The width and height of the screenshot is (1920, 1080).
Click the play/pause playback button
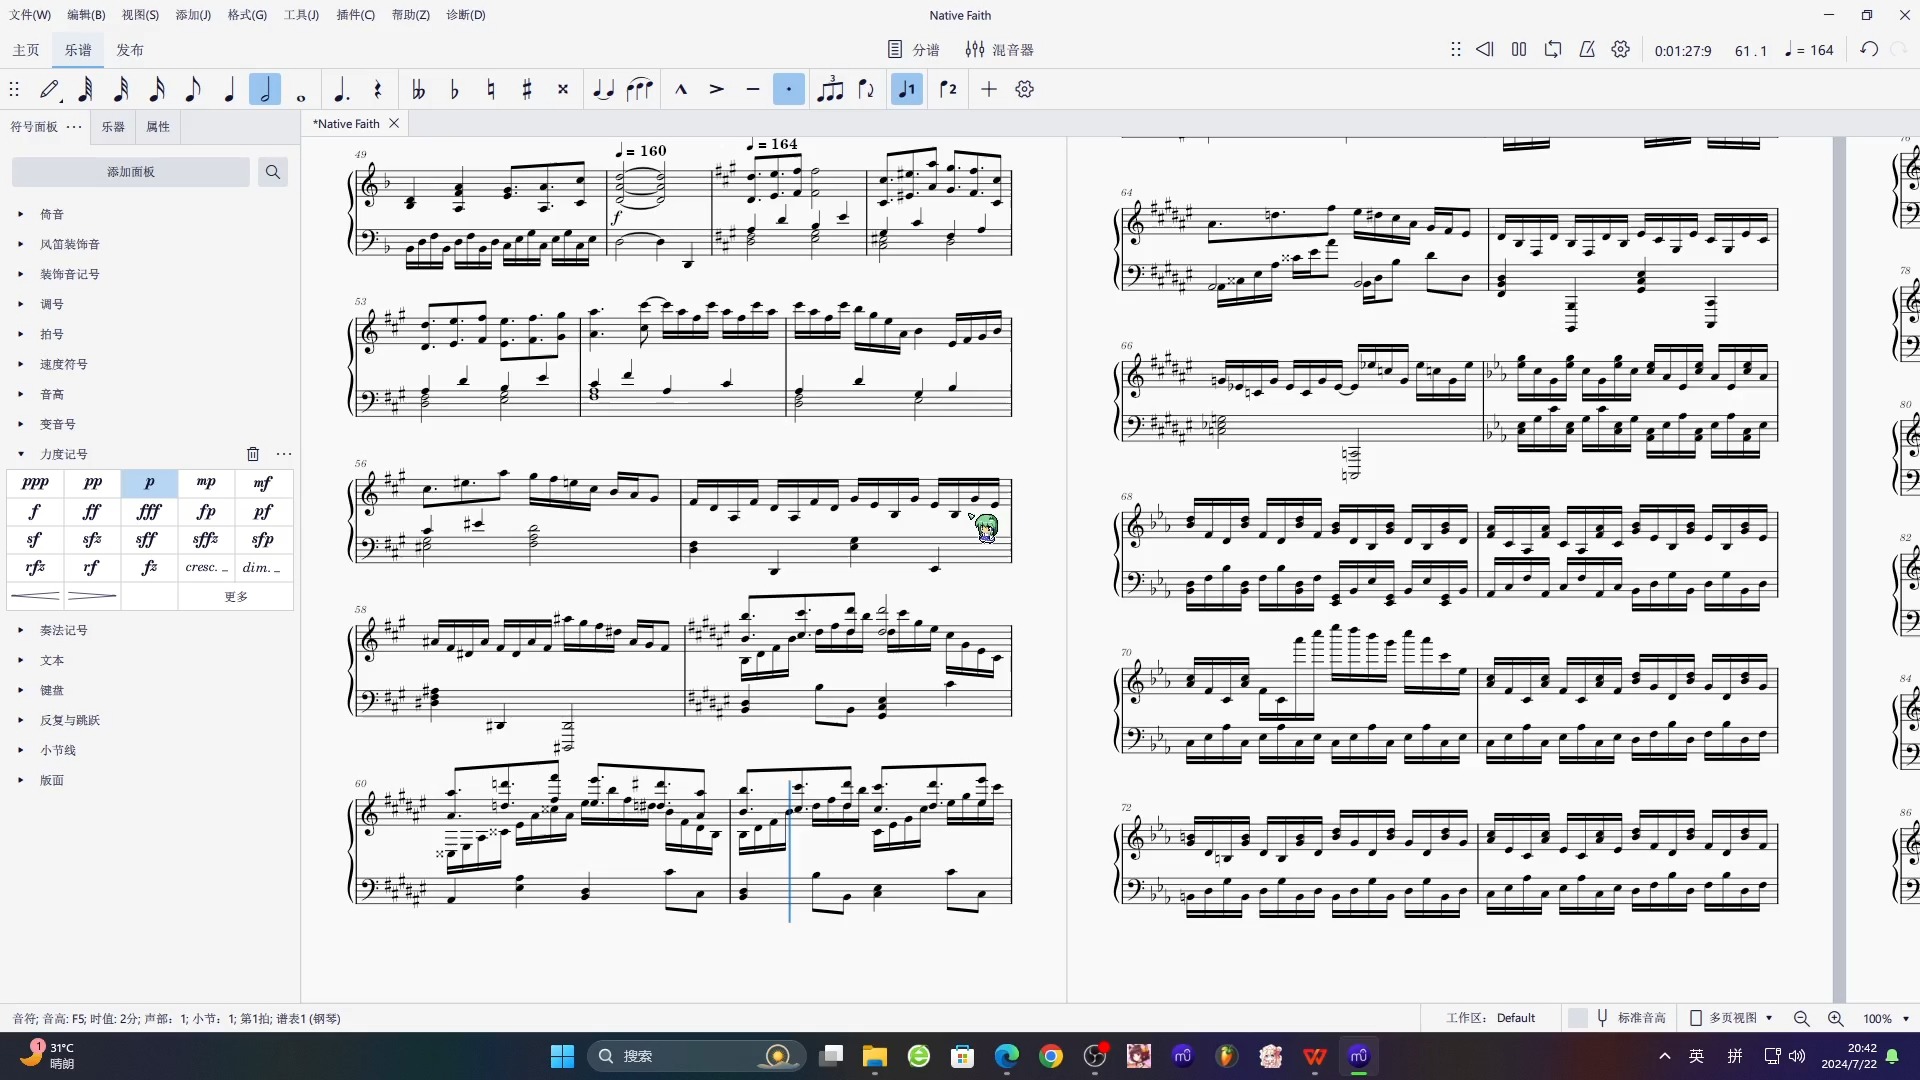1519,50
